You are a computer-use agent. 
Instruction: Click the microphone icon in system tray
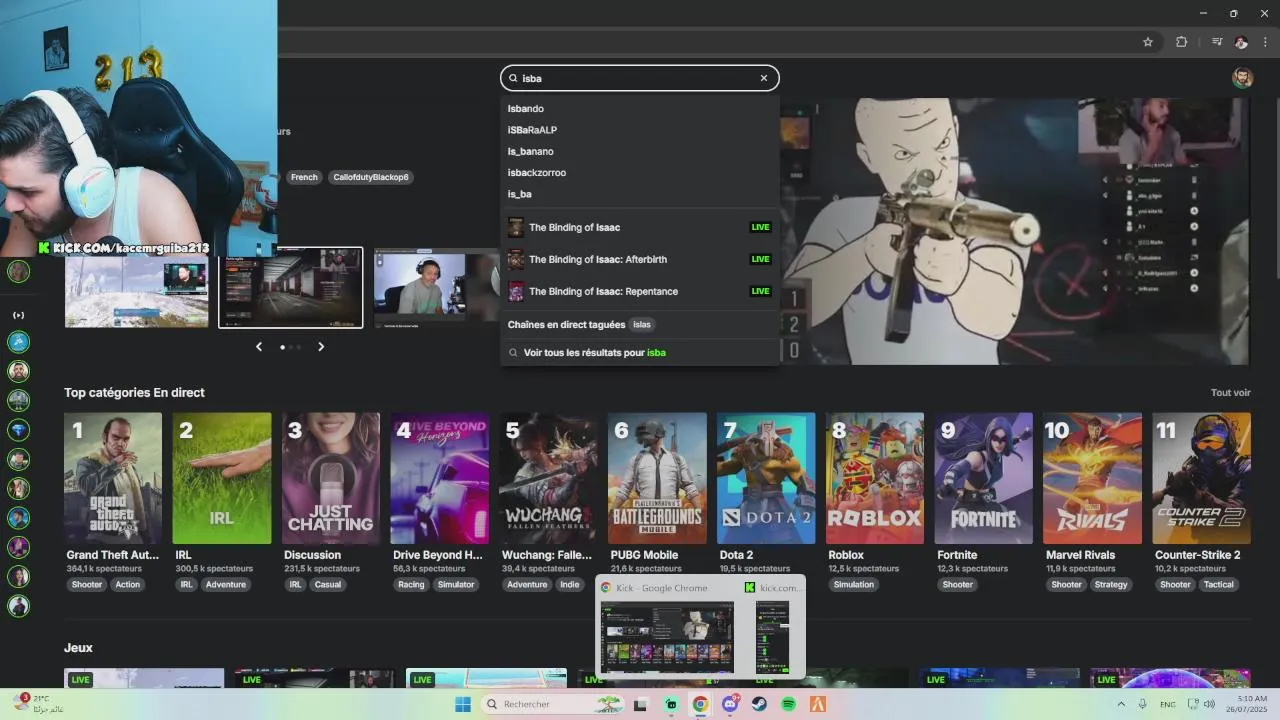[x=1142, y=704]
